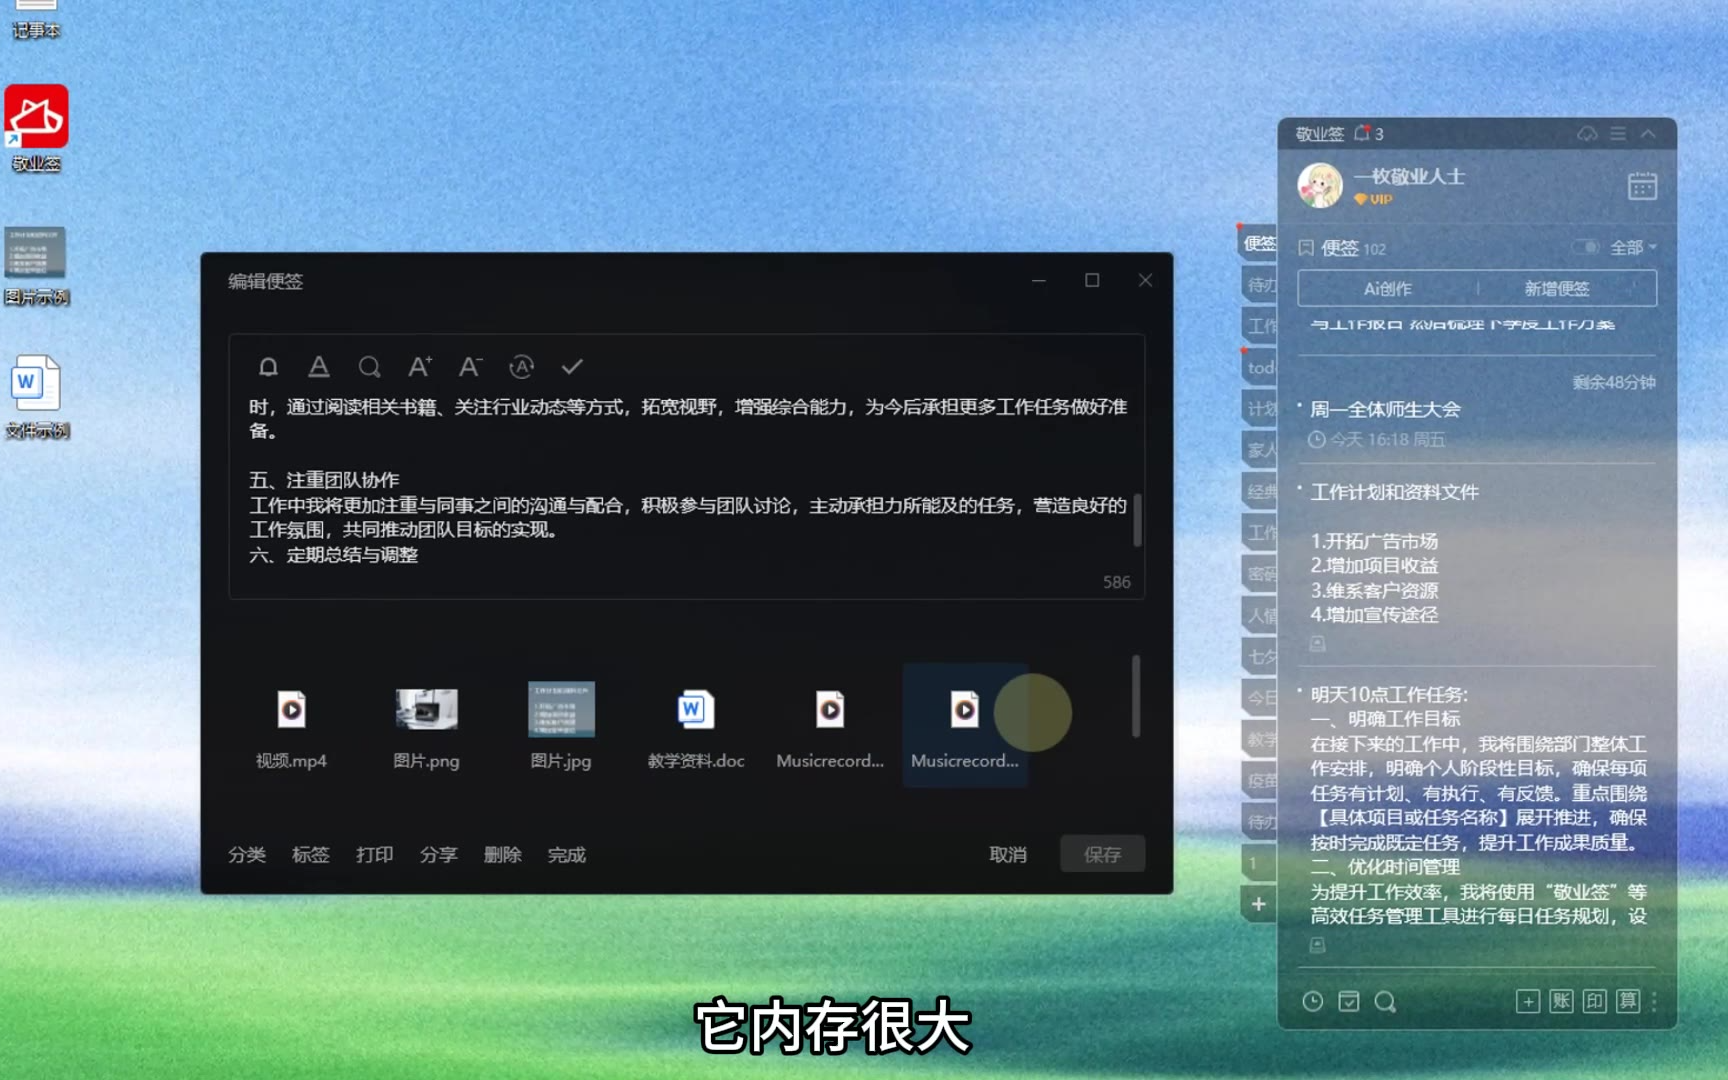This screenshot has height=1080, width=1728.
Task: Click the reminder bell icon in editor toolbar
Action: click(x=268, y=367)
